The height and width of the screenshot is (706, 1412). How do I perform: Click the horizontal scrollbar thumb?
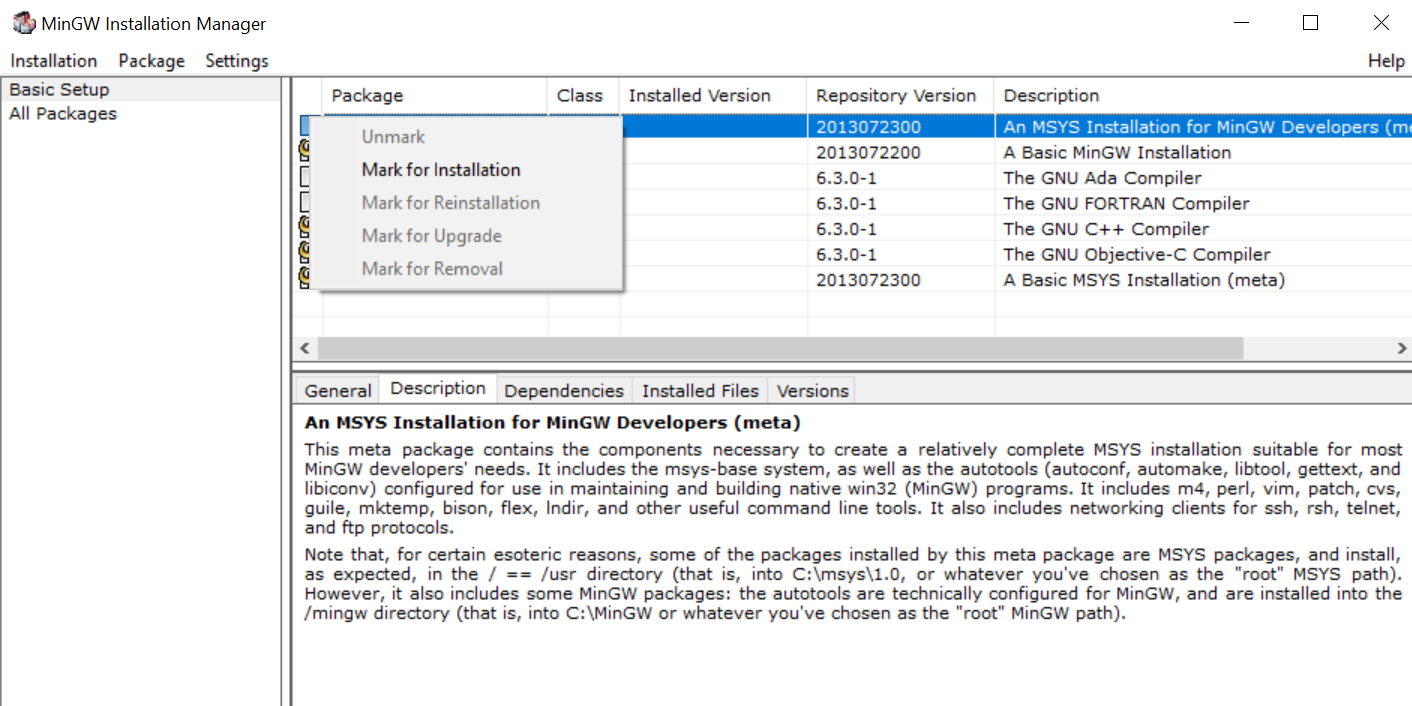[780, 348]
